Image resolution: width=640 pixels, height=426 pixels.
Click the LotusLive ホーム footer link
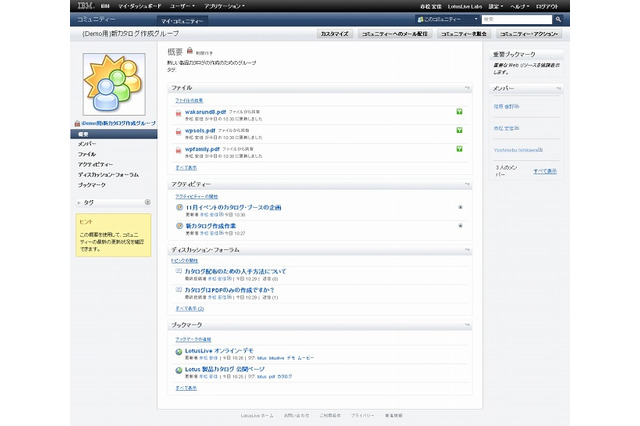coord(257,415)
